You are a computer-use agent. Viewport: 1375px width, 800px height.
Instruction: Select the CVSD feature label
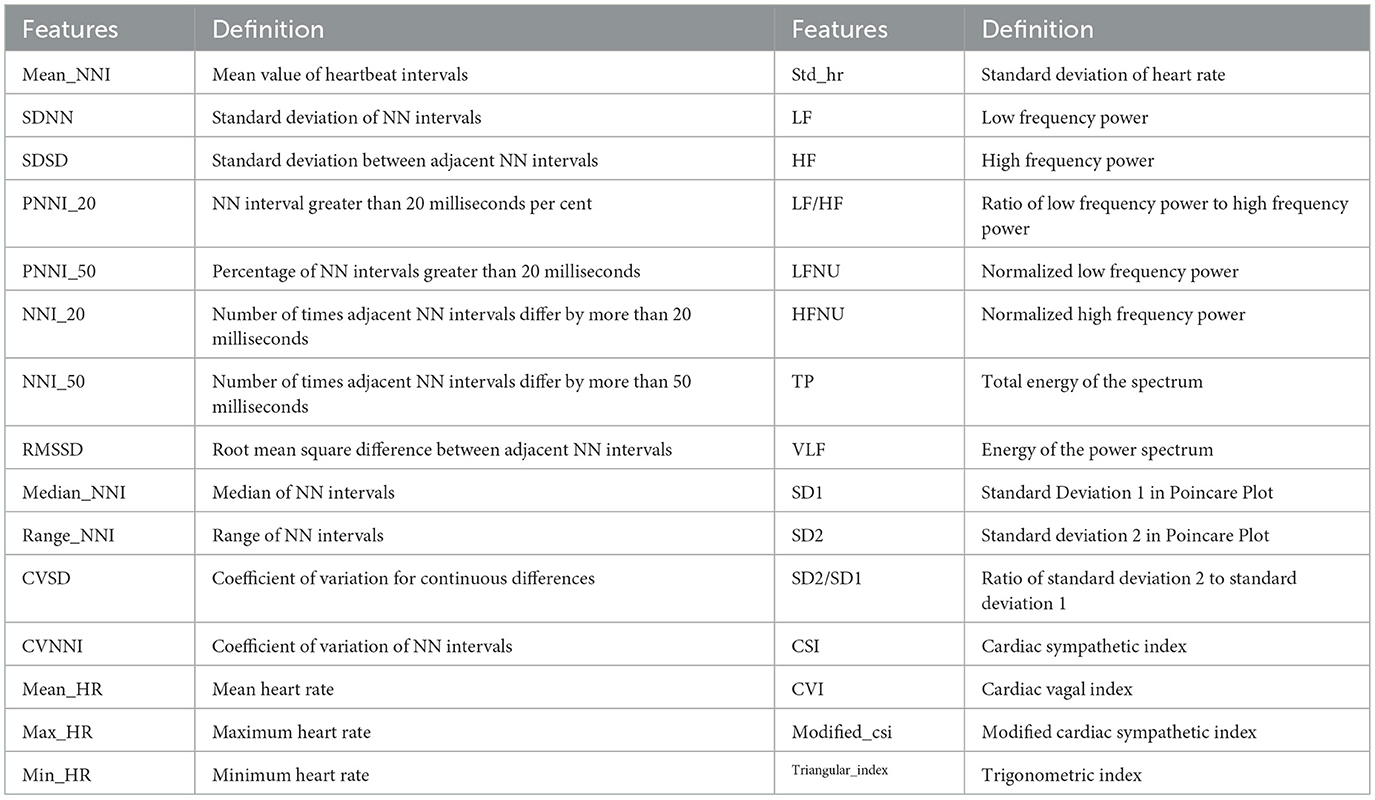pos(45,579)
